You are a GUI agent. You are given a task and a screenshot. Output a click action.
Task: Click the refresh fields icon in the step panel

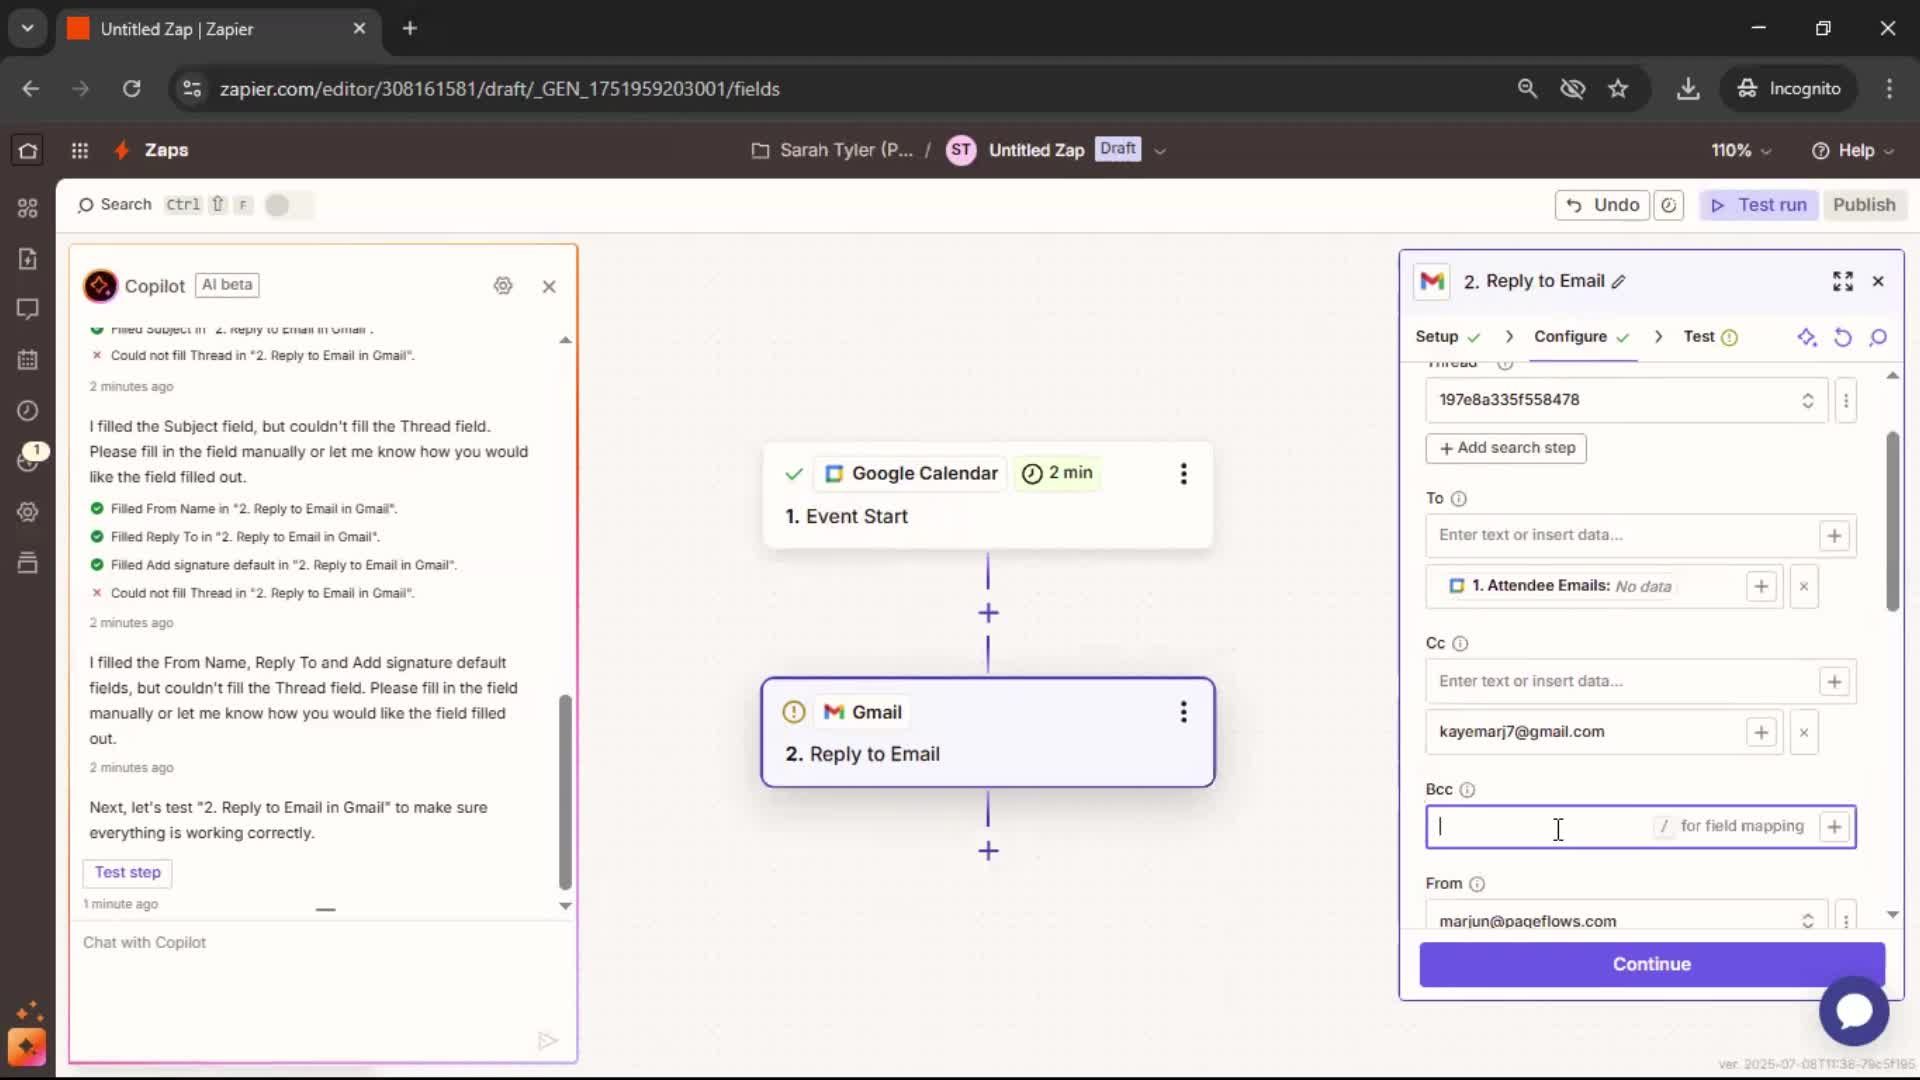(x=1843, y=337)
